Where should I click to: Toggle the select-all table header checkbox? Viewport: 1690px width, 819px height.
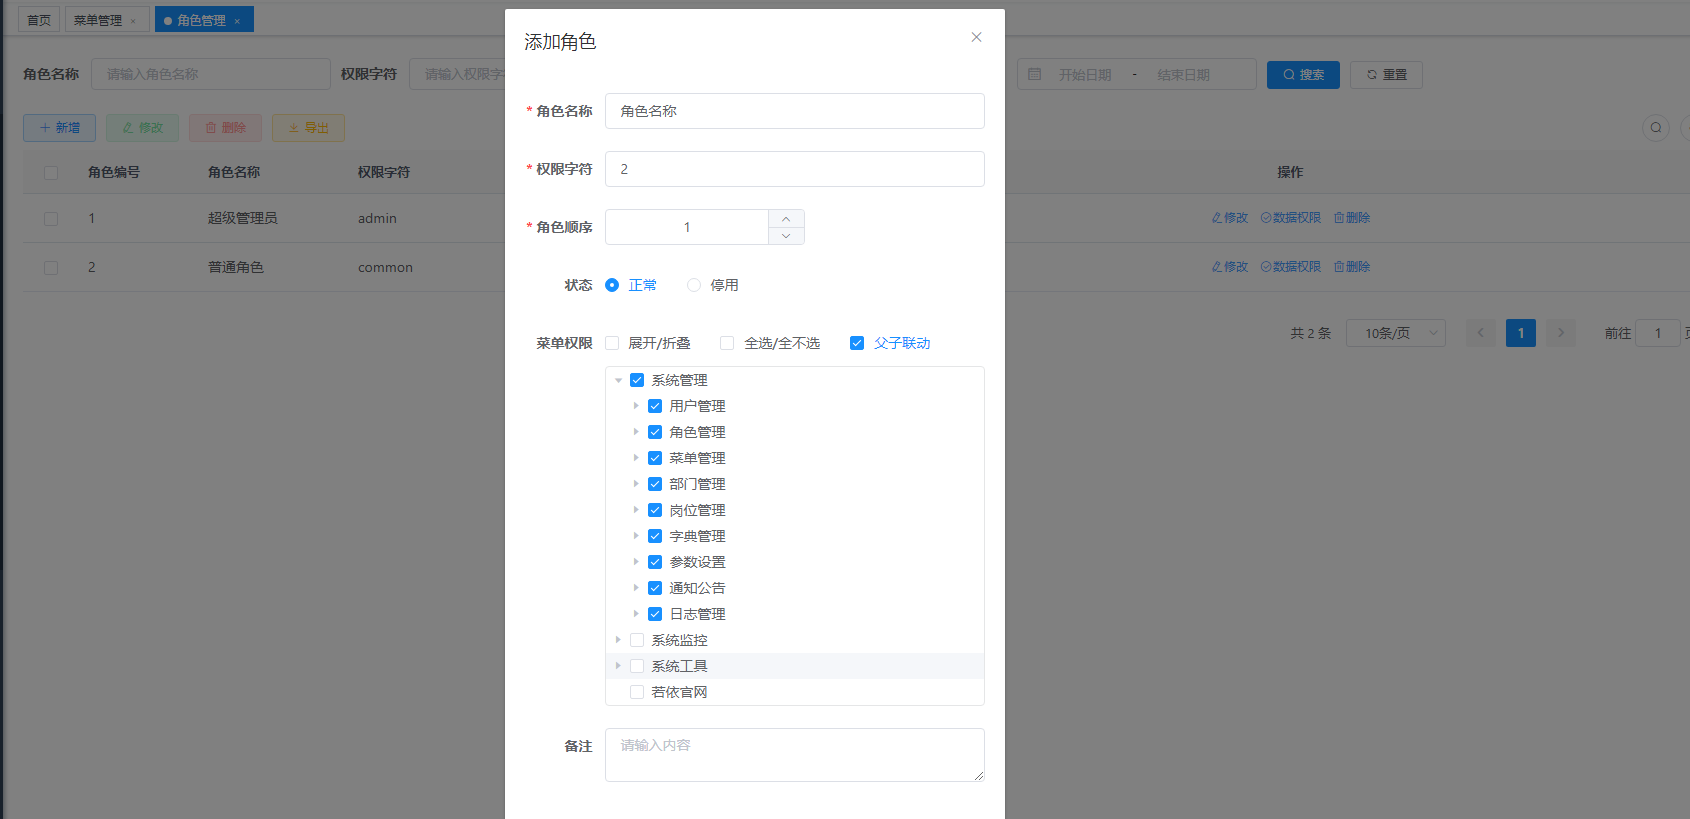point(51,173)
